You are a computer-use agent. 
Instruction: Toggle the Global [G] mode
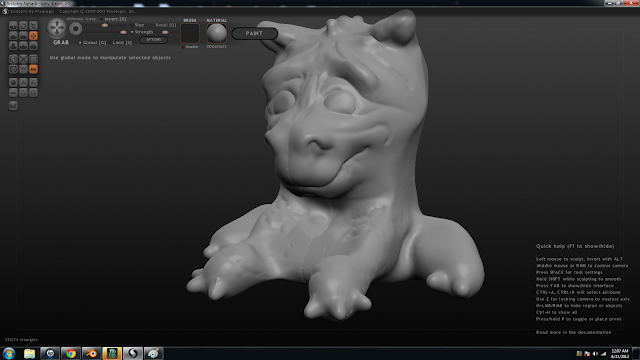[93, 42]
